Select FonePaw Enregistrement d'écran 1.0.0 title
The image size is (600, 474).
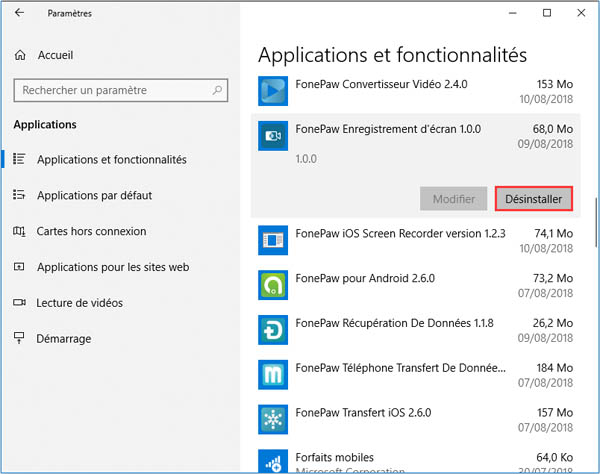[x=388, y=129]
